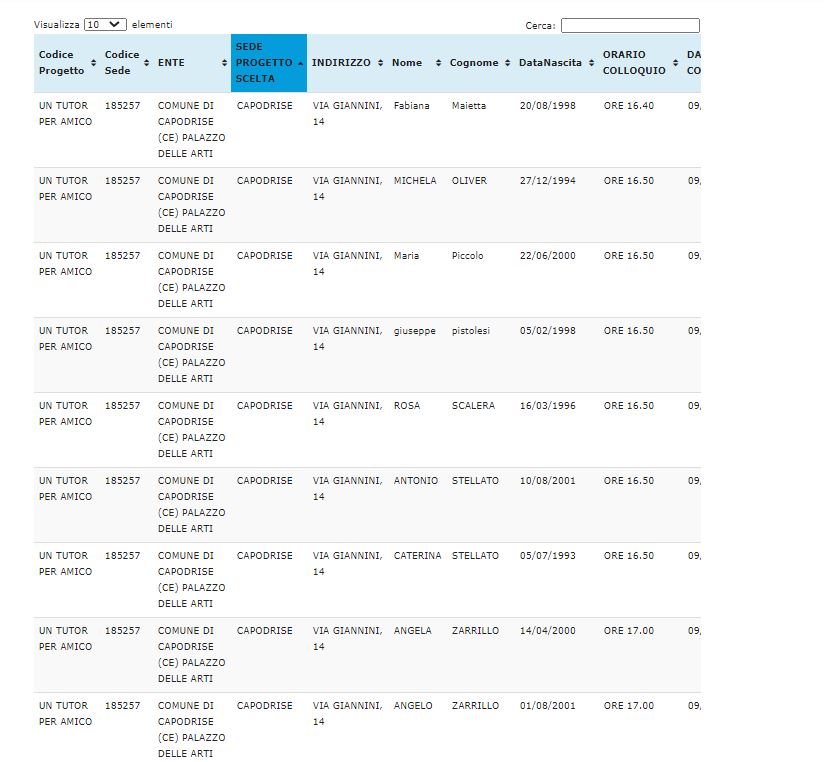Sort by Cognome arrows icon
The image size is (824, 762).
point(507,63)
